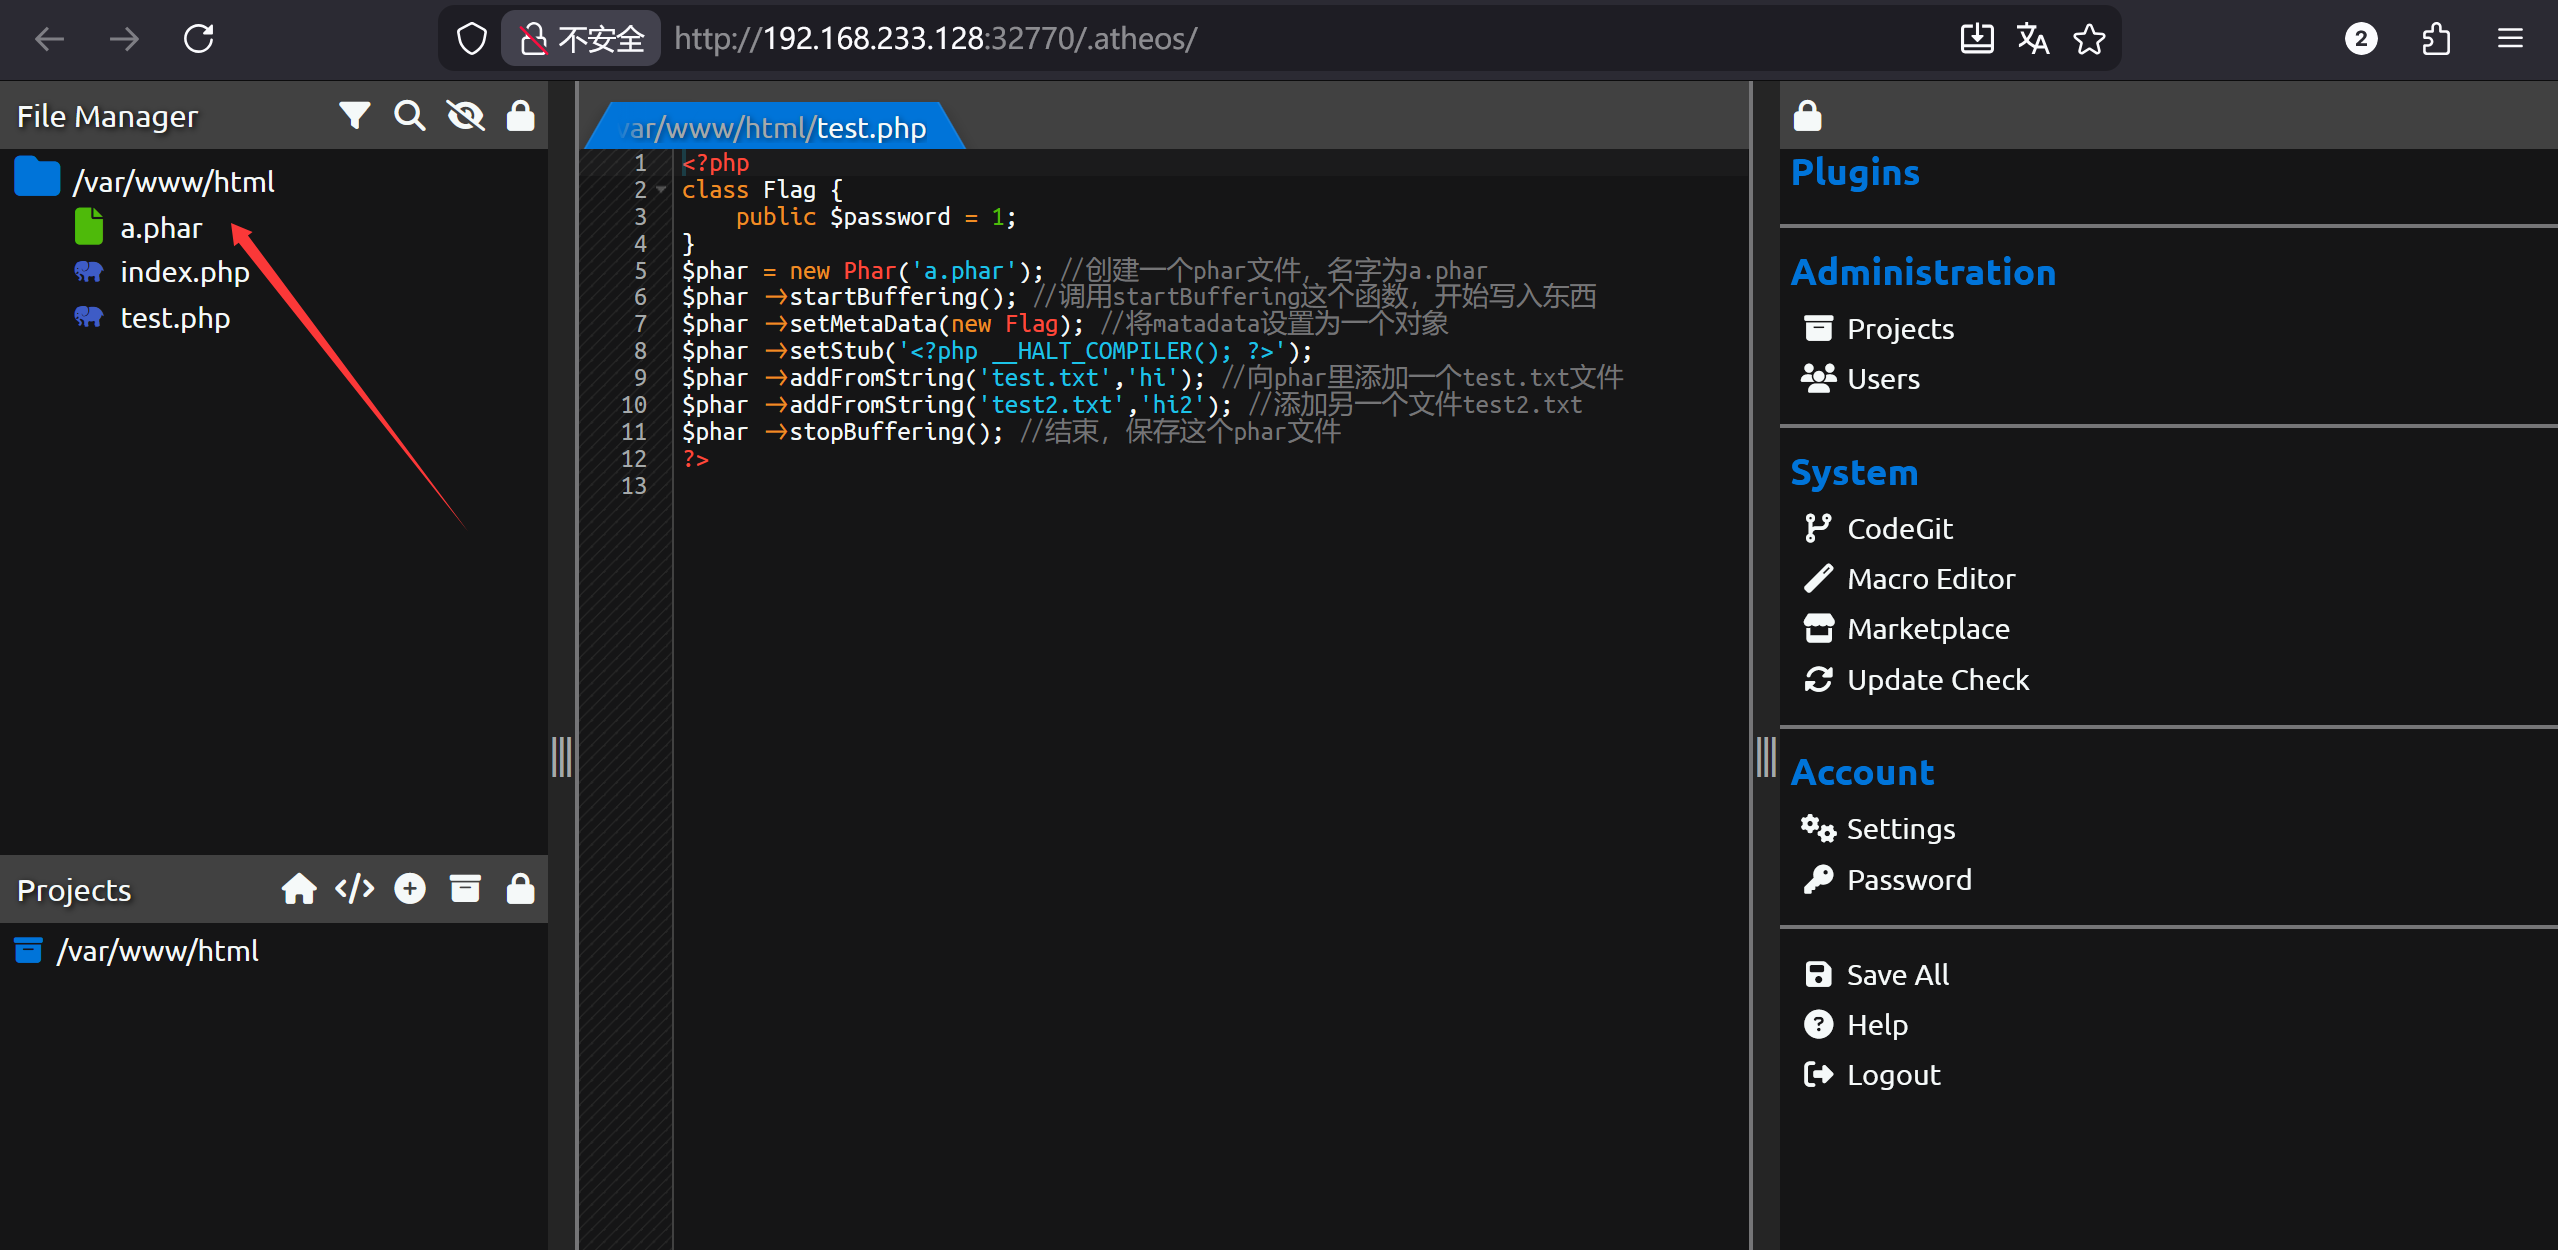Open the browser translate page icon
This screenshot has width=2558, height=1250.
point(2032,38)
